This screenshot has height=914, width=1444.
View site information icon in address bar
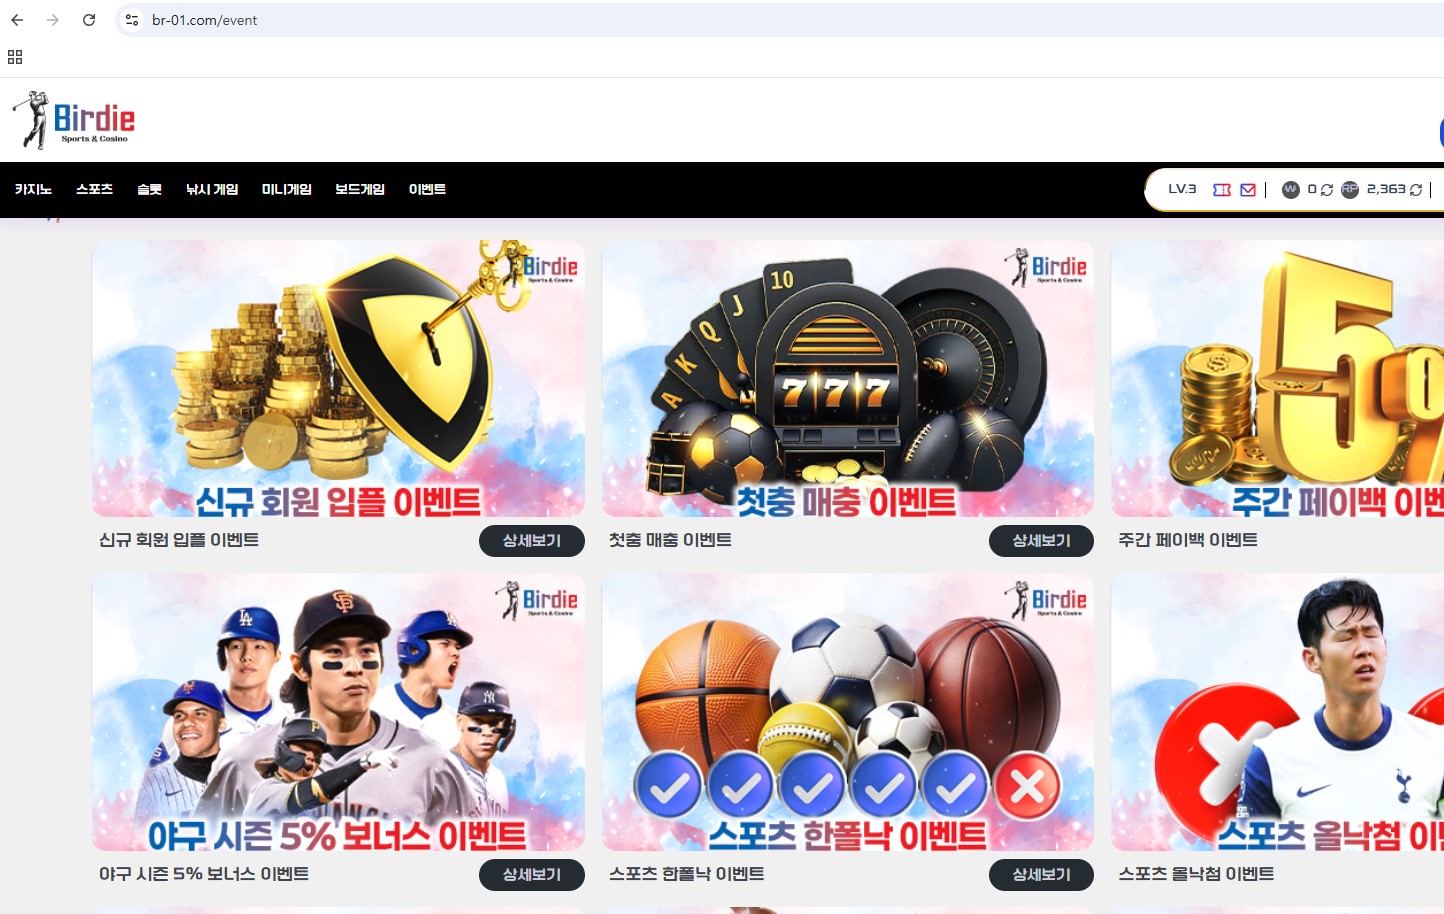click(132, 20)
